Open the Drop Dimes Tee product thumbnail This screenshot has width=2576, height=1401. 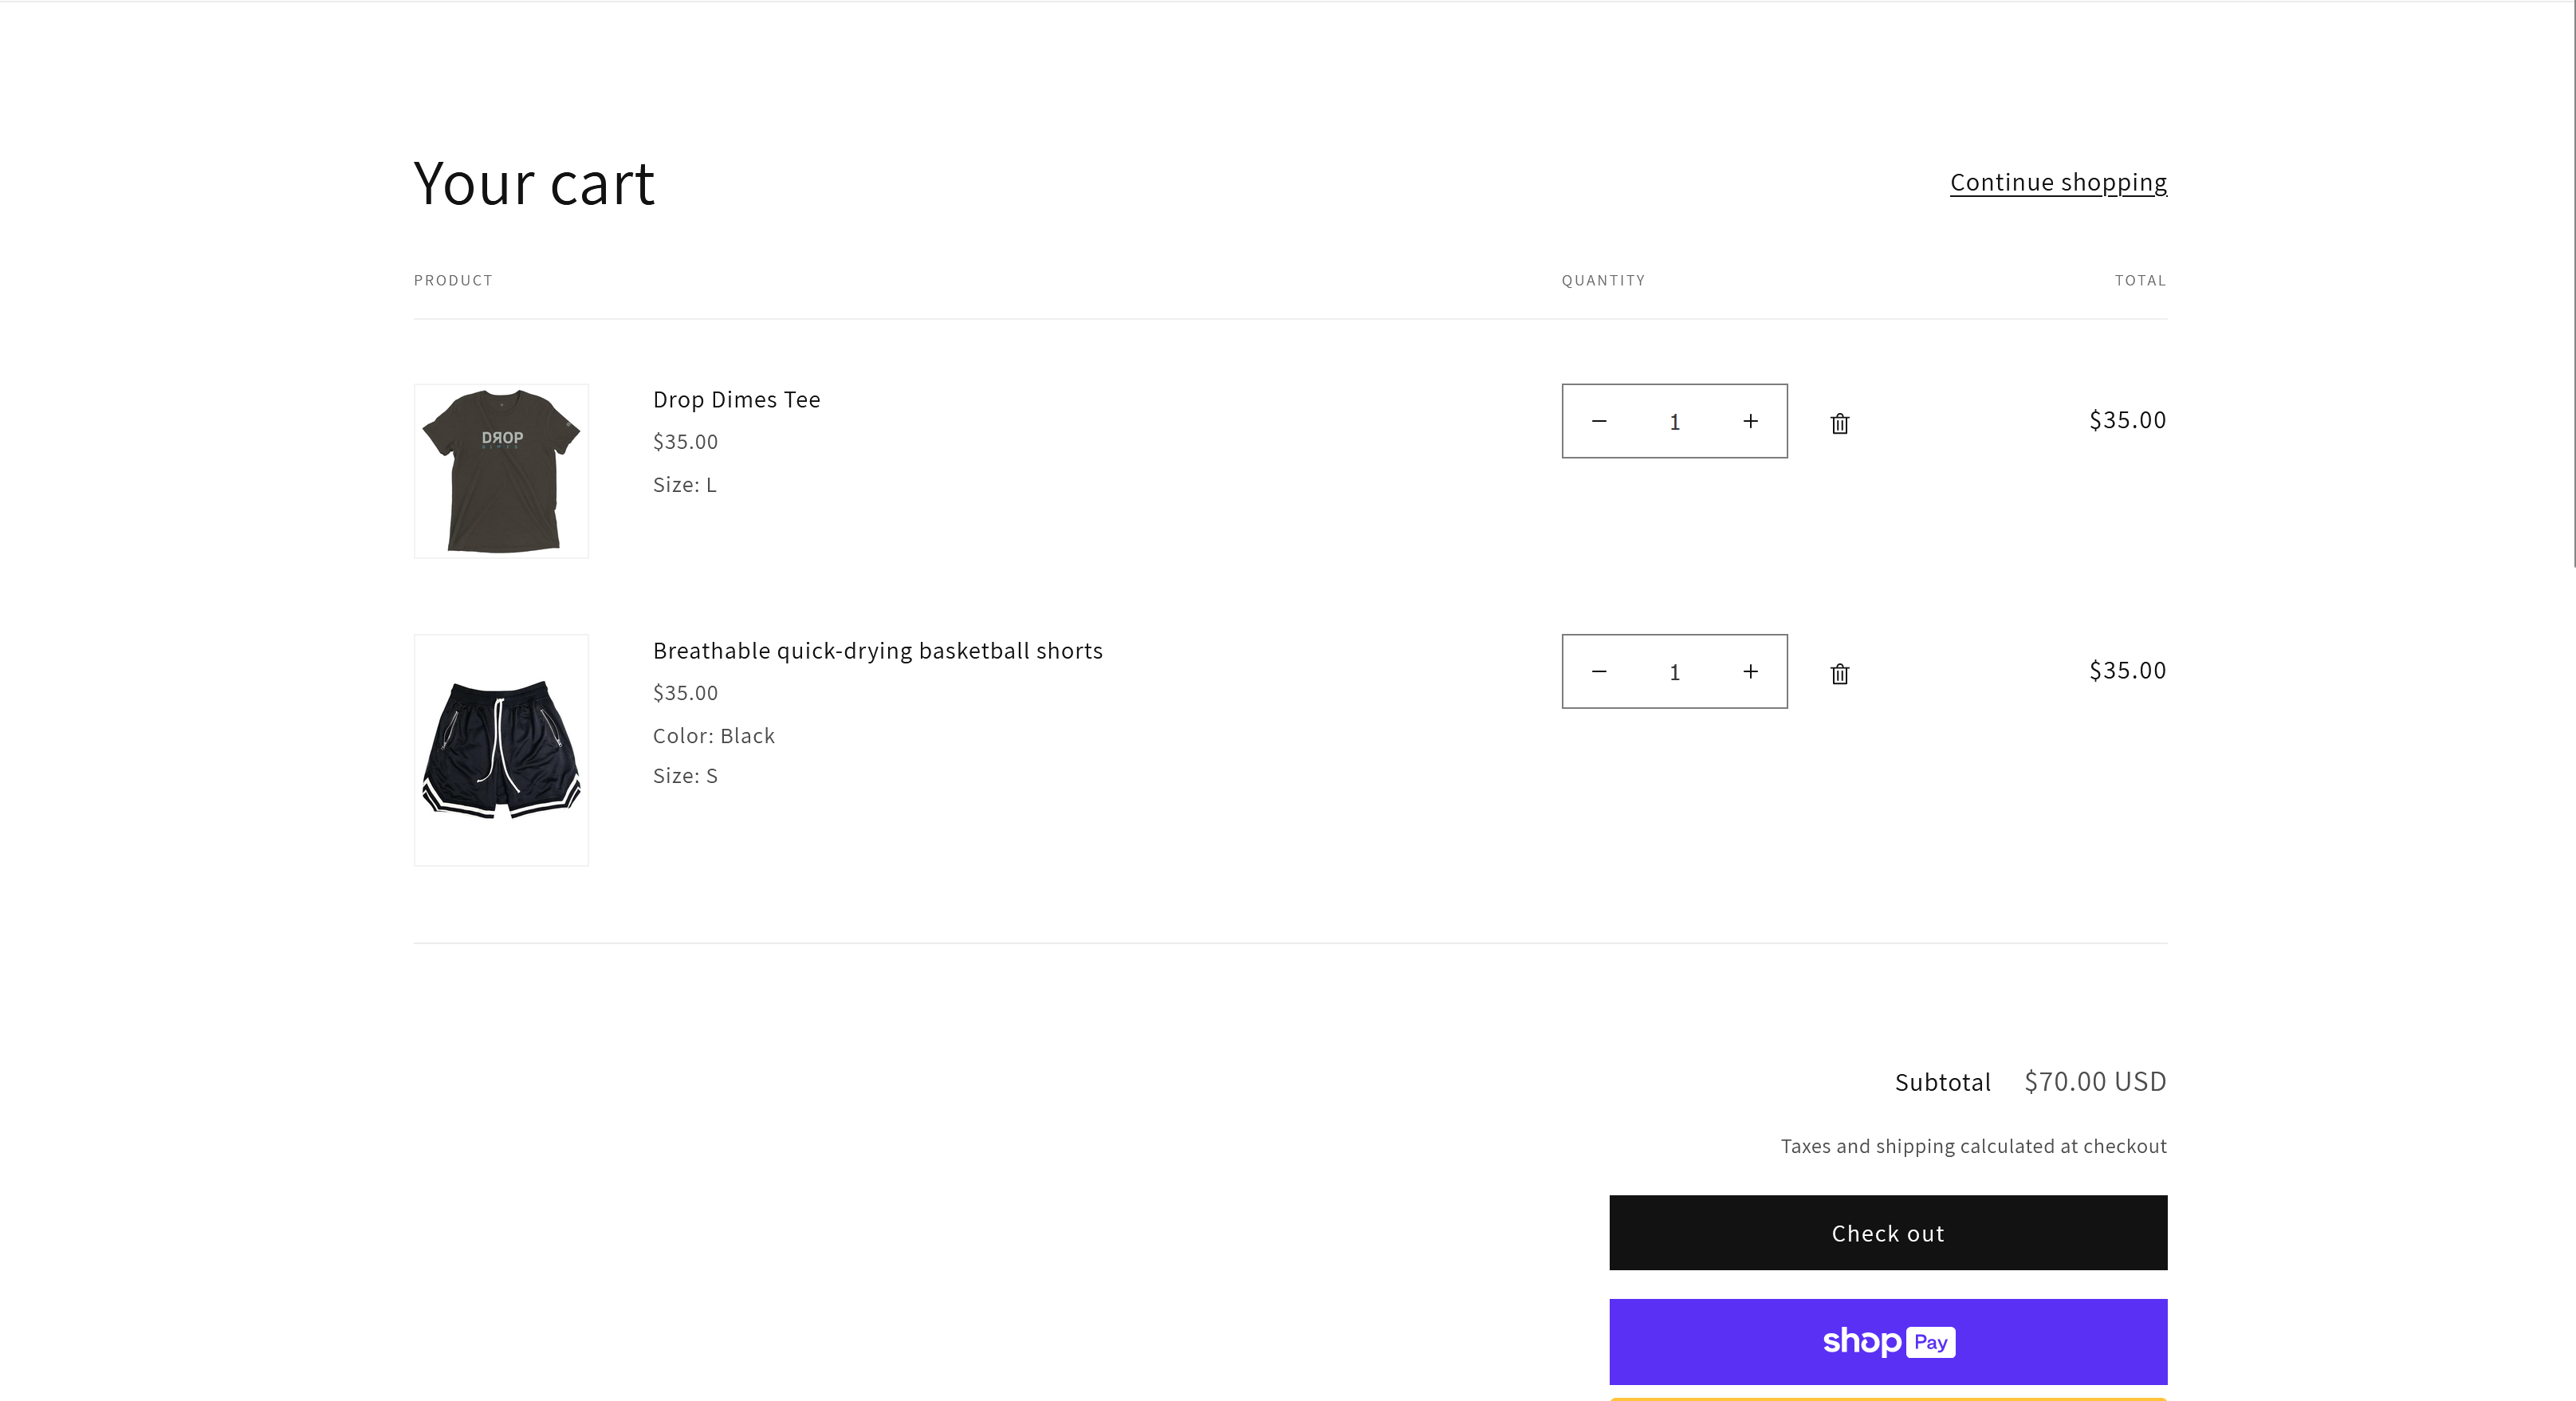point(501,471)
